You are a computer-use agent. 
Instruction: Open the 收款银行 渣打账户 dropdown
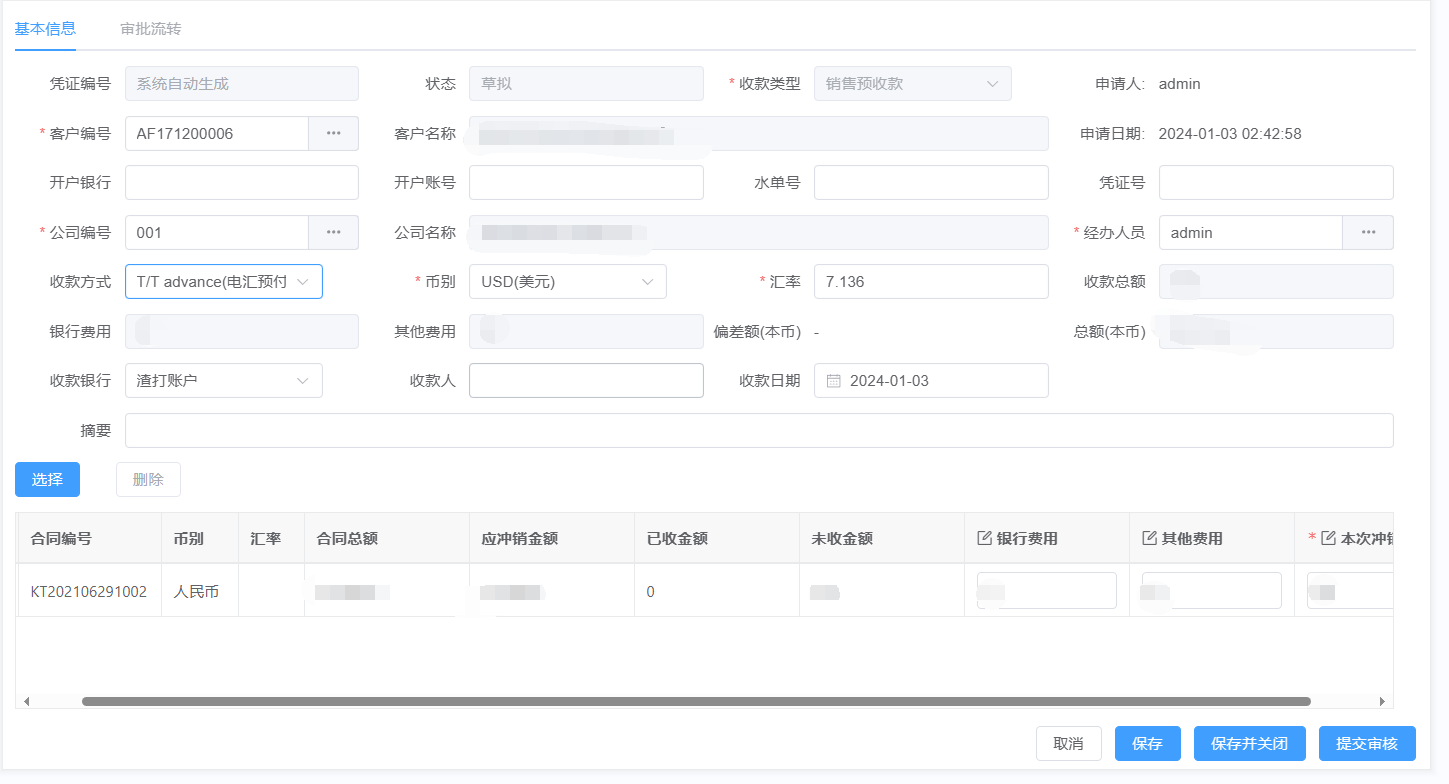coord(224,381)
